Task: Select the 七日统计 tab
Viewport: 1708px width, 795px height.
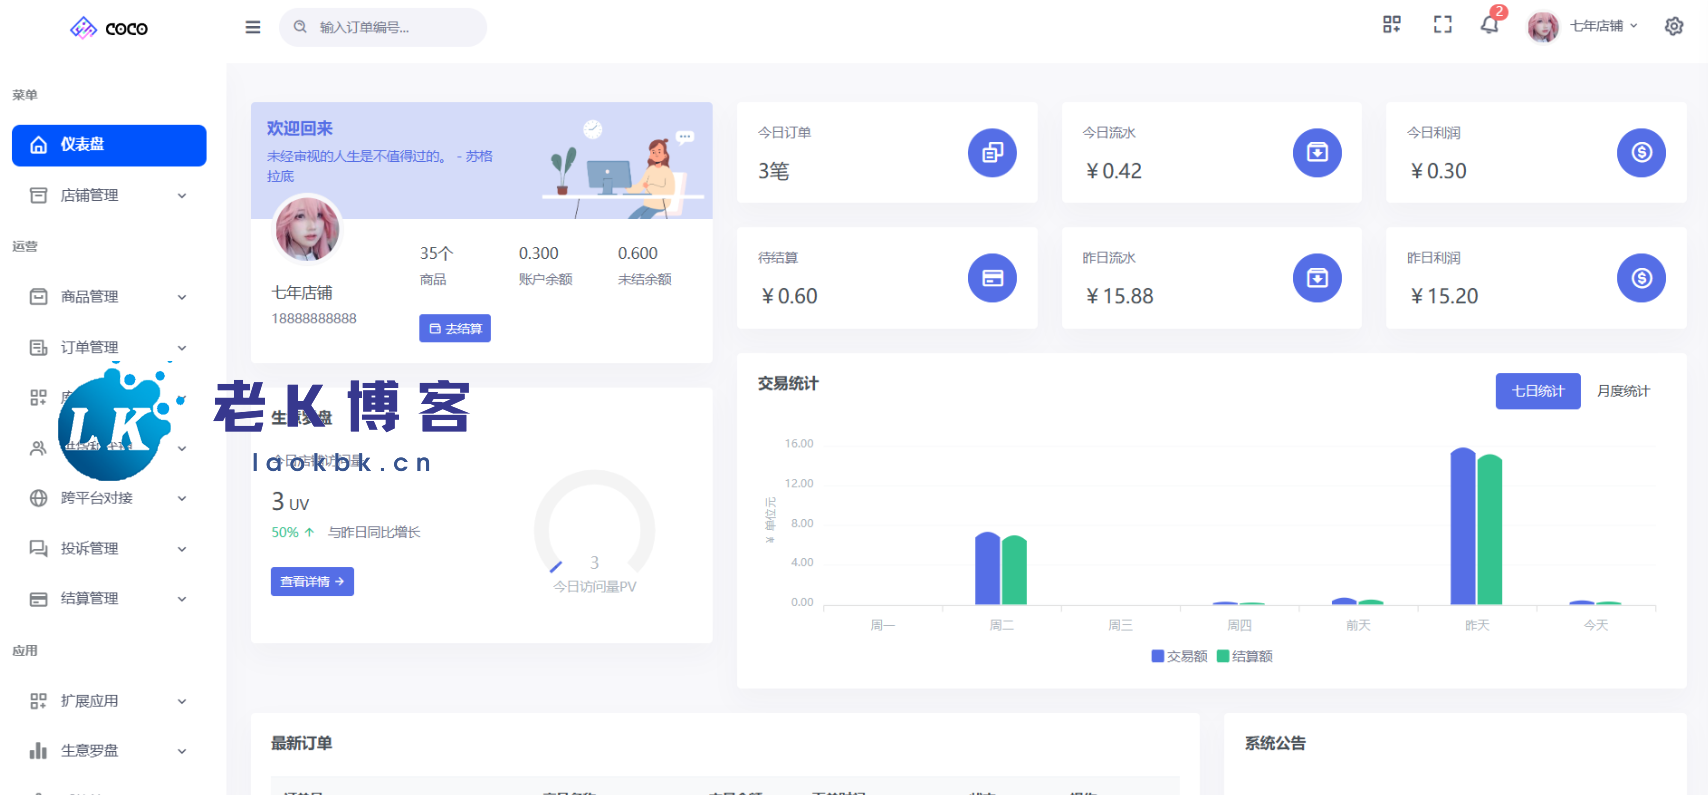Action: (1537, 391)
